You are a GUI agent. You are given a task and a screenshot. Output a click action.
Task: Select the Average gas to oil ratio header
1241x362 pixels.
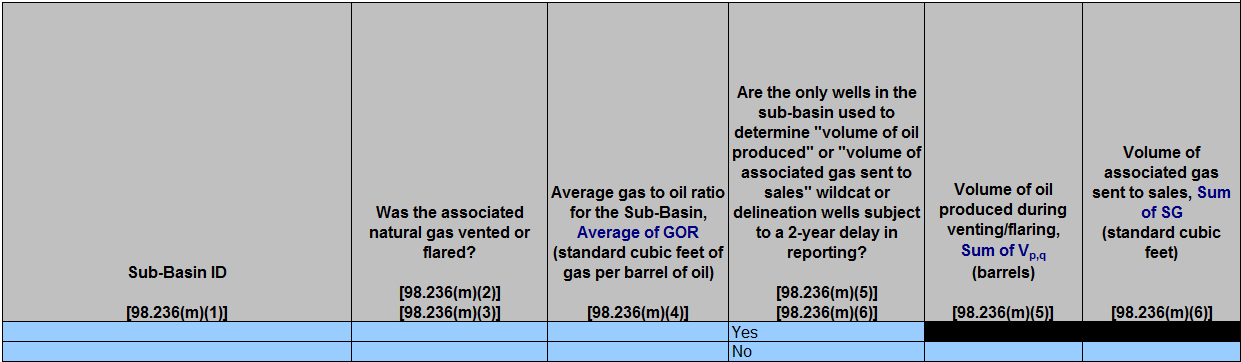coord(638,162)
